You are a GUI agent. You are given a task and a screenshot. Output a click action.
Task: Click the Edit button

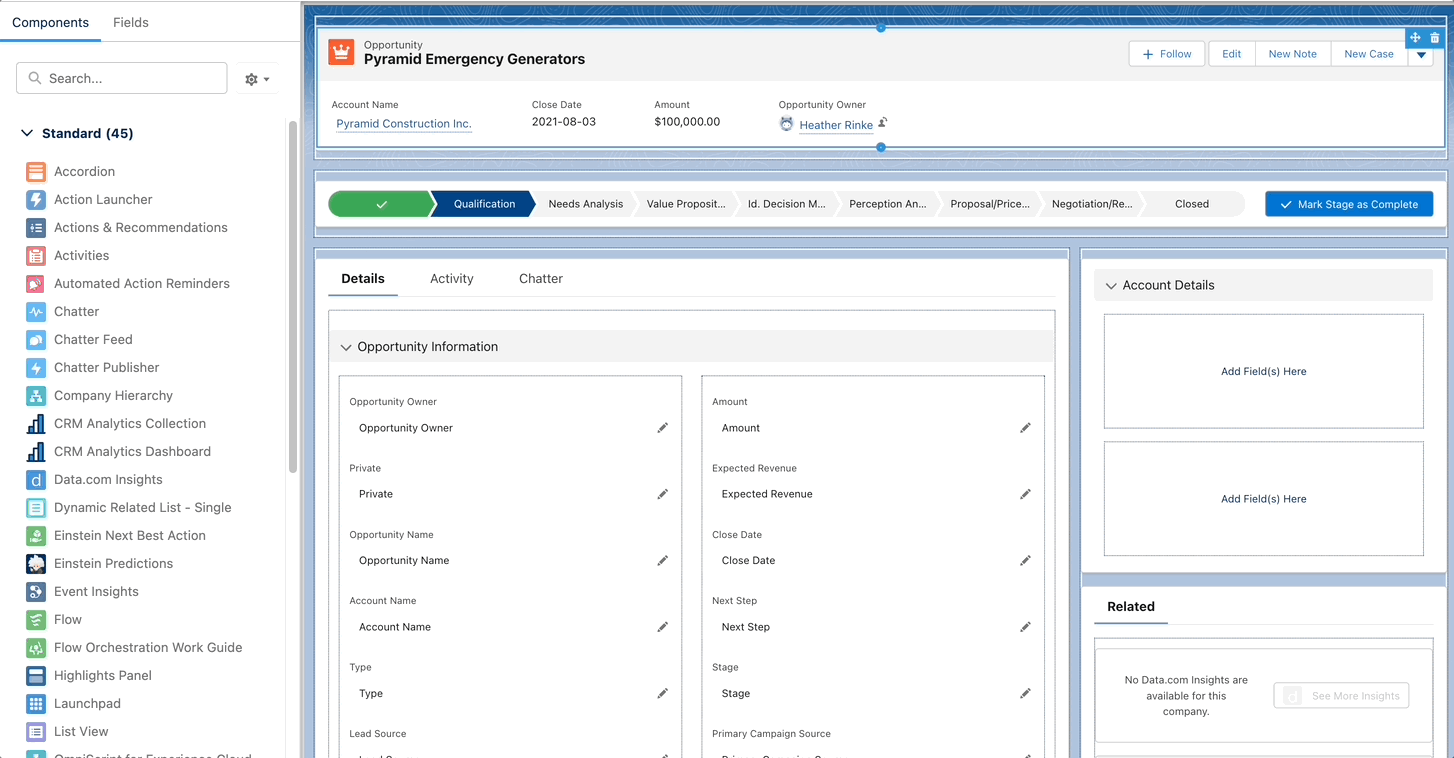coord(1232,54)
